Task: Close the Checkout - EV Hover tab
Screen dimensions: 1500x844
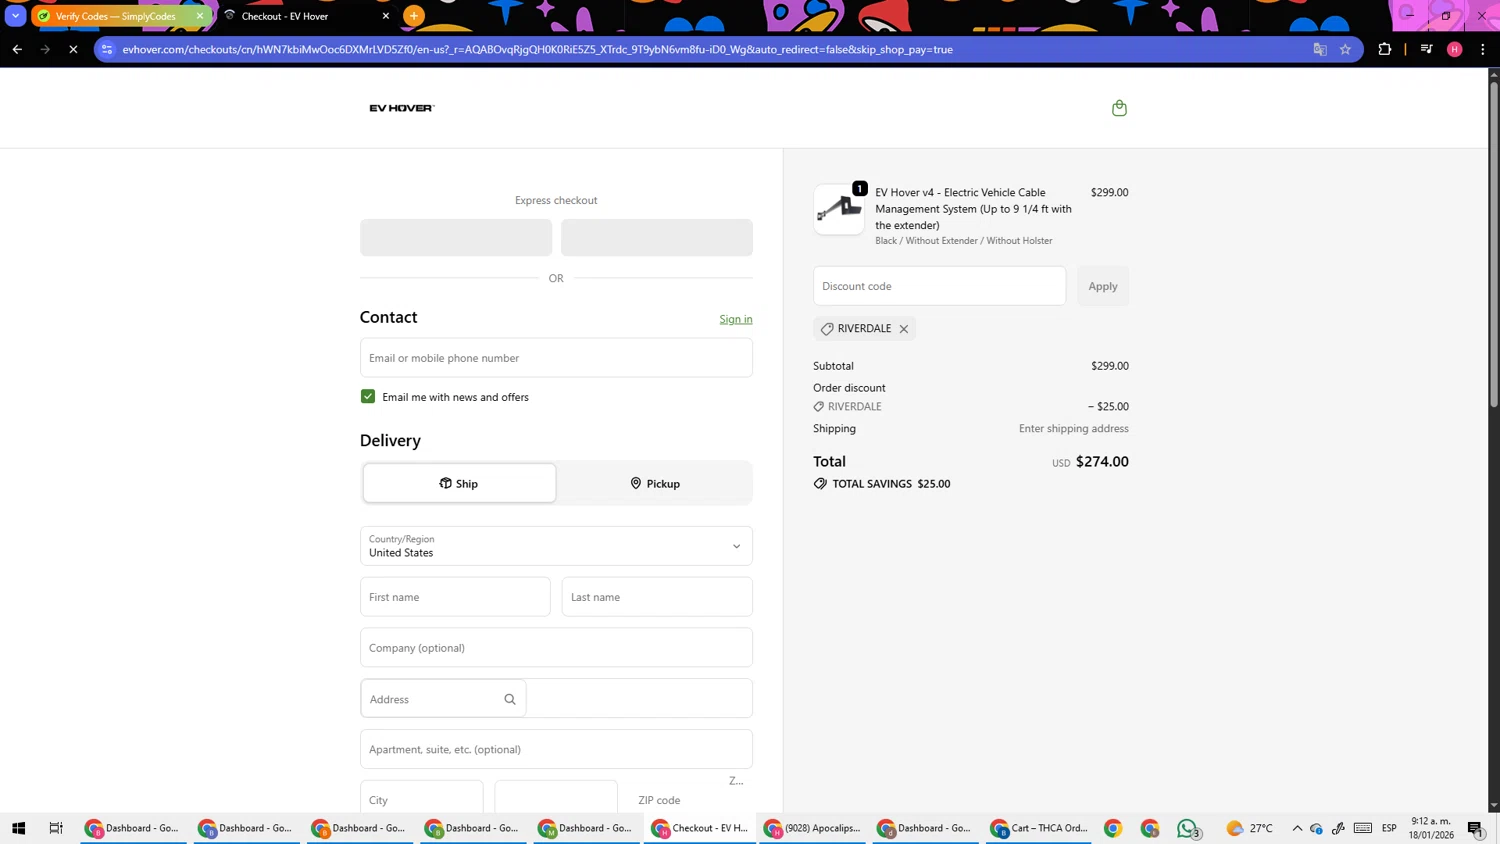Action: (x=386, y=16)
